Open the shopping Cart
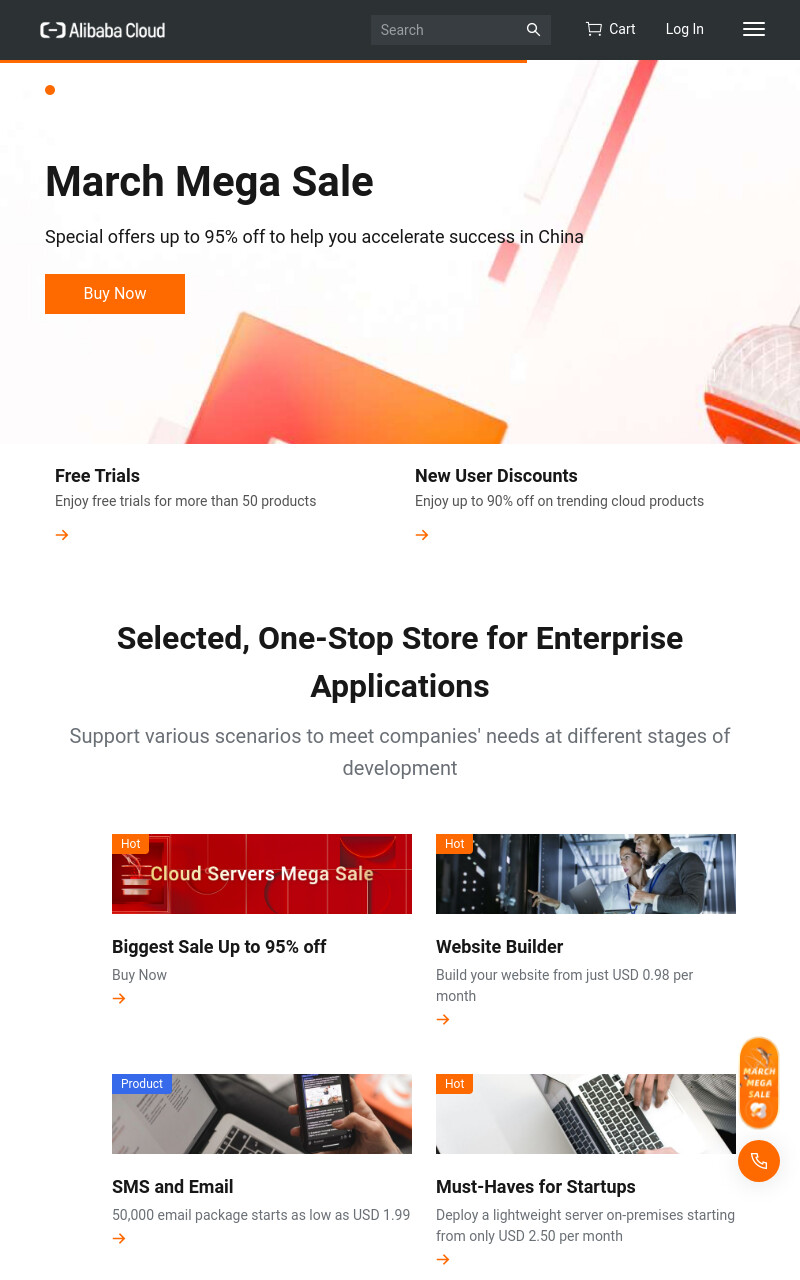 coord(610,29)
